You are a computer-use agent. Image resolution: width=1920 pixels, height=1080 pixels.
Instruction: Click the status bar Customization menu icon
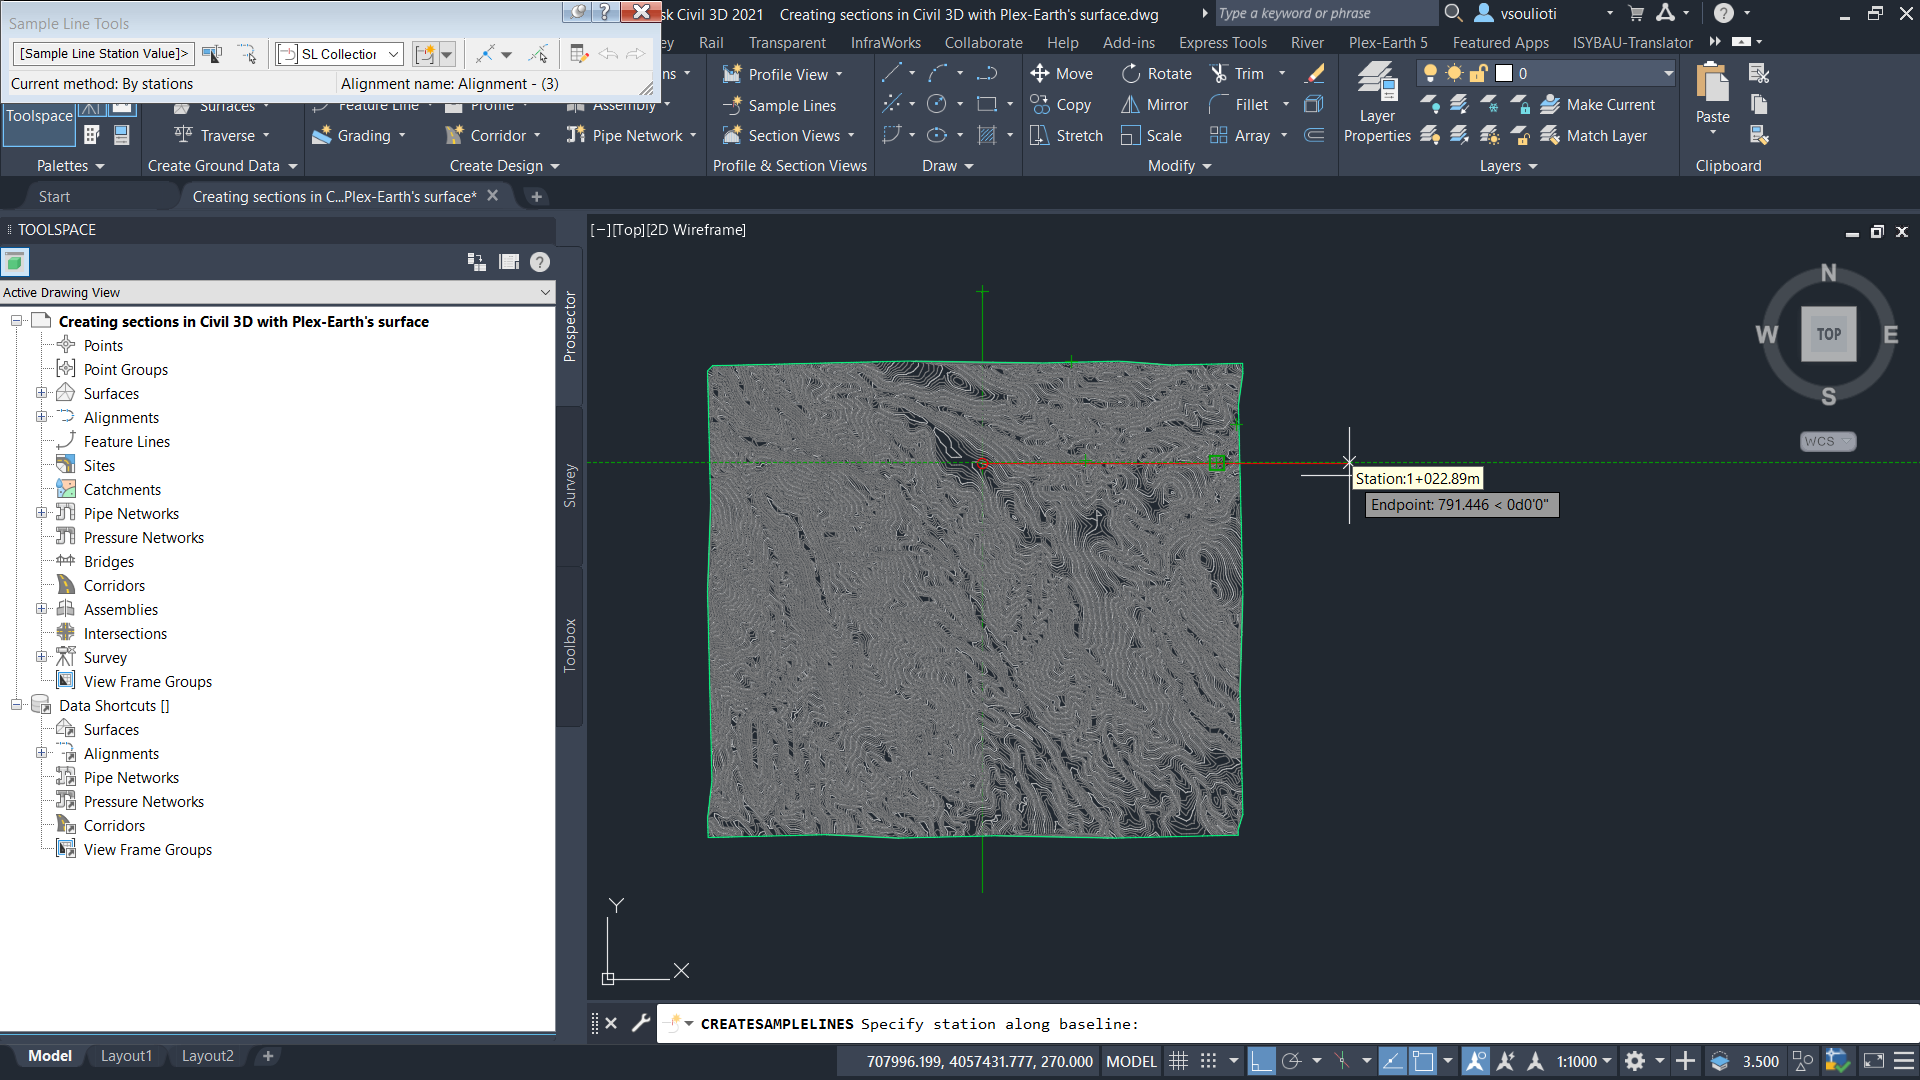pyautogui.click(x=1904, y=1061)
